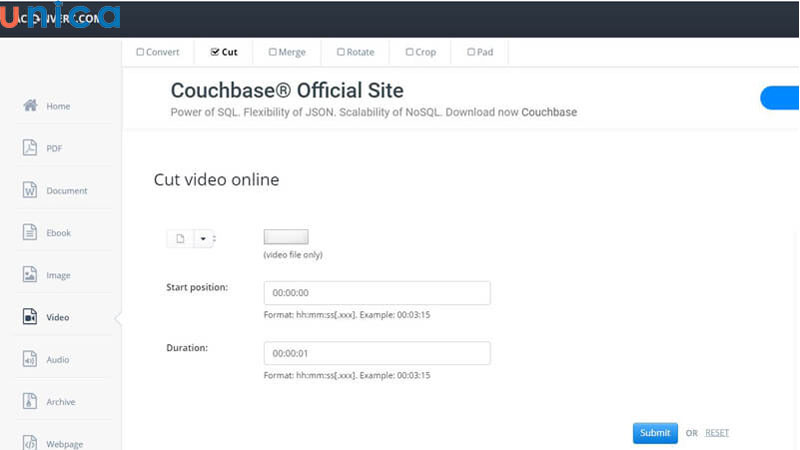Select the Video menu entry
Screen dimensions: 800x450
(x=58, y=317)
